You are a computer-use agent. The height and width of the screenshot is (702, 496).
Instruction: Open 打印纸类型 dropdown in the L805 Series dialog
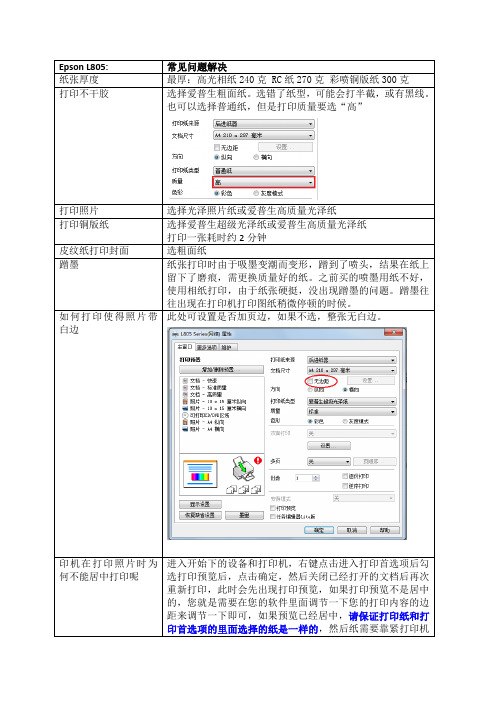coord(352,402)
